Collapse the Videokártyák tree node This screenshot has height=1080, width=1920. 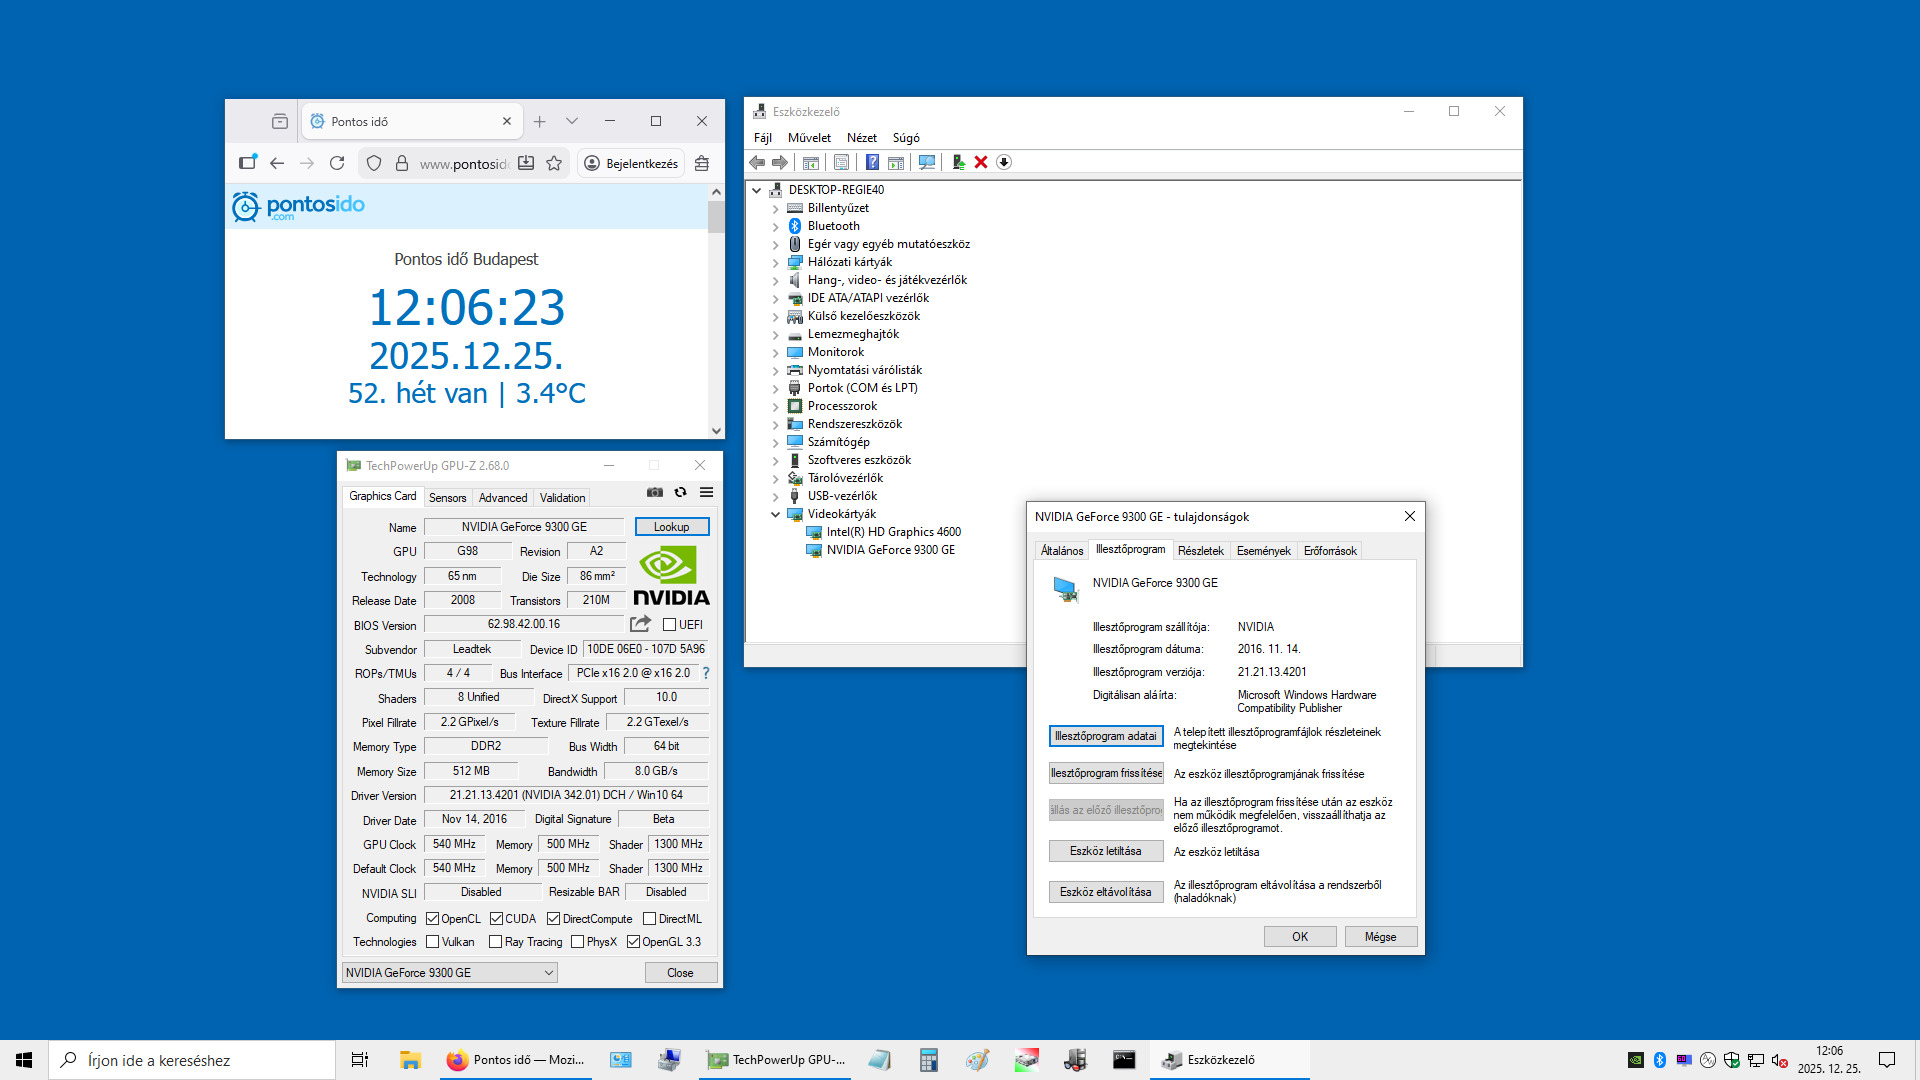click(x=775, y=514)
